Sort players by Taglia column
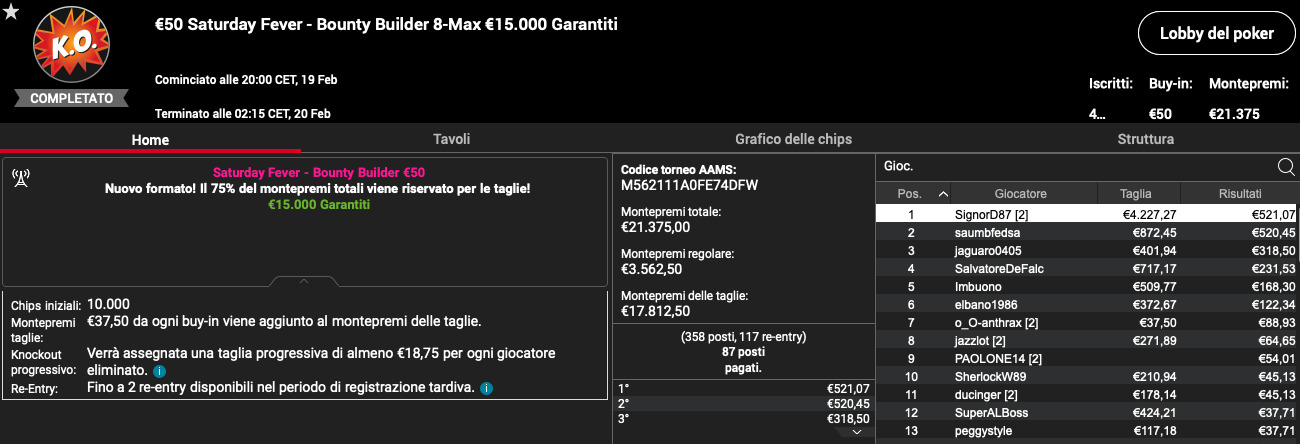The image size is (1300, 444). pyautogui.click(x=1136, y=194)
